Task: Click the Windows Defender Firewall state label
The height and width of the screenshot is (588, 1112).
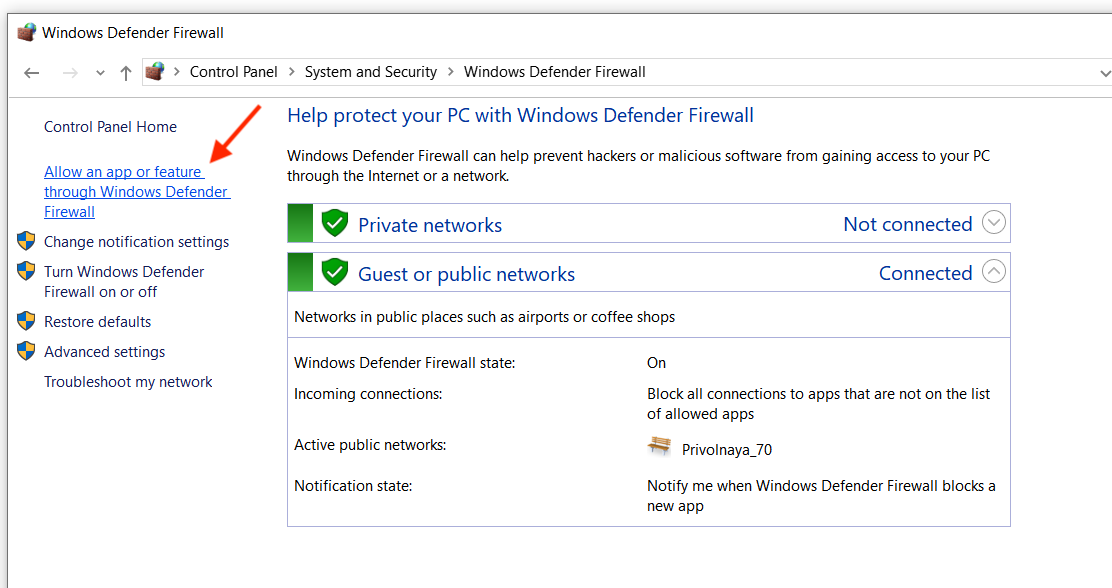Action: click(404, 363)
